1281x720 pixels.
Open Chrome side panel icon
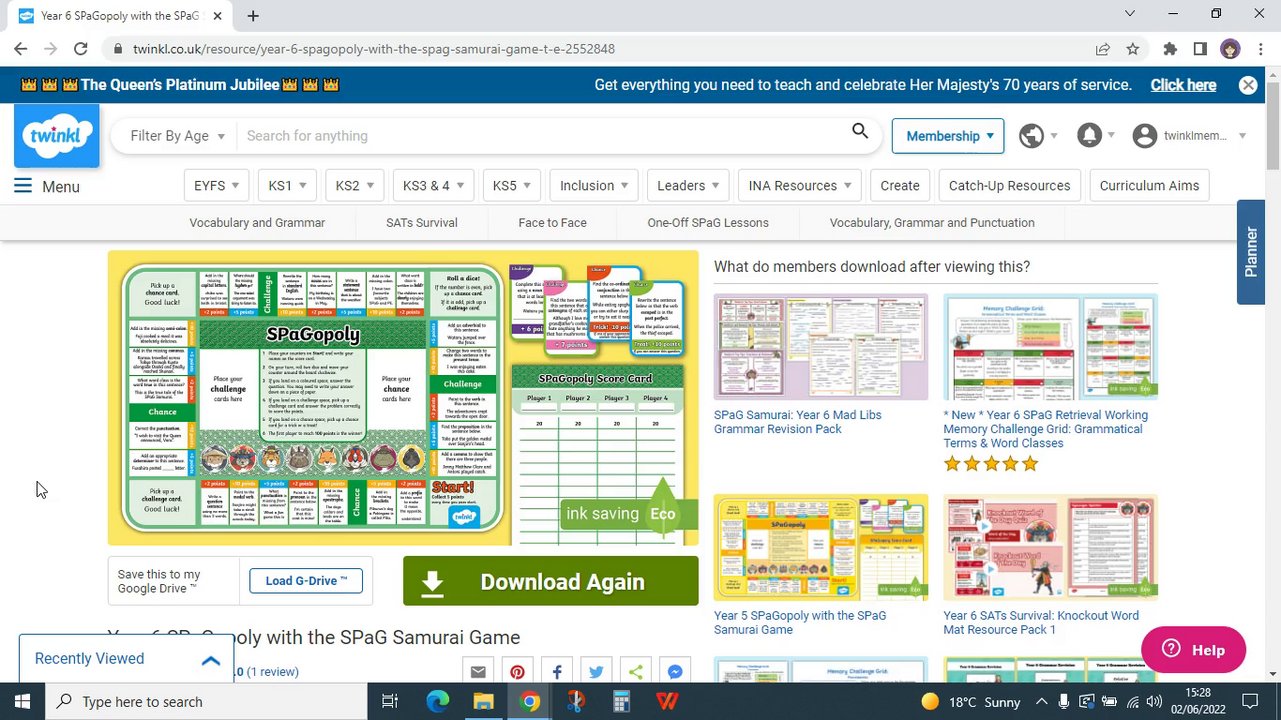tap(1200, 49)
